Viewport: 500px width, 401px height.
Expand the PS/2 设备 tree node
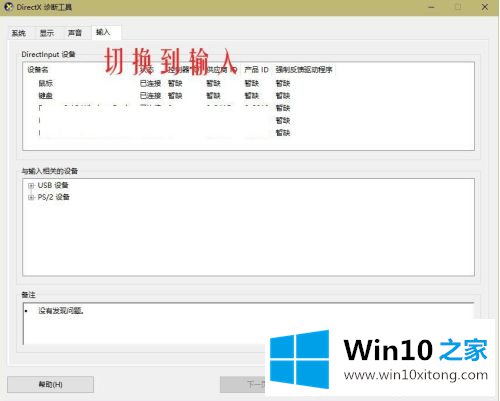click(31, 197)
